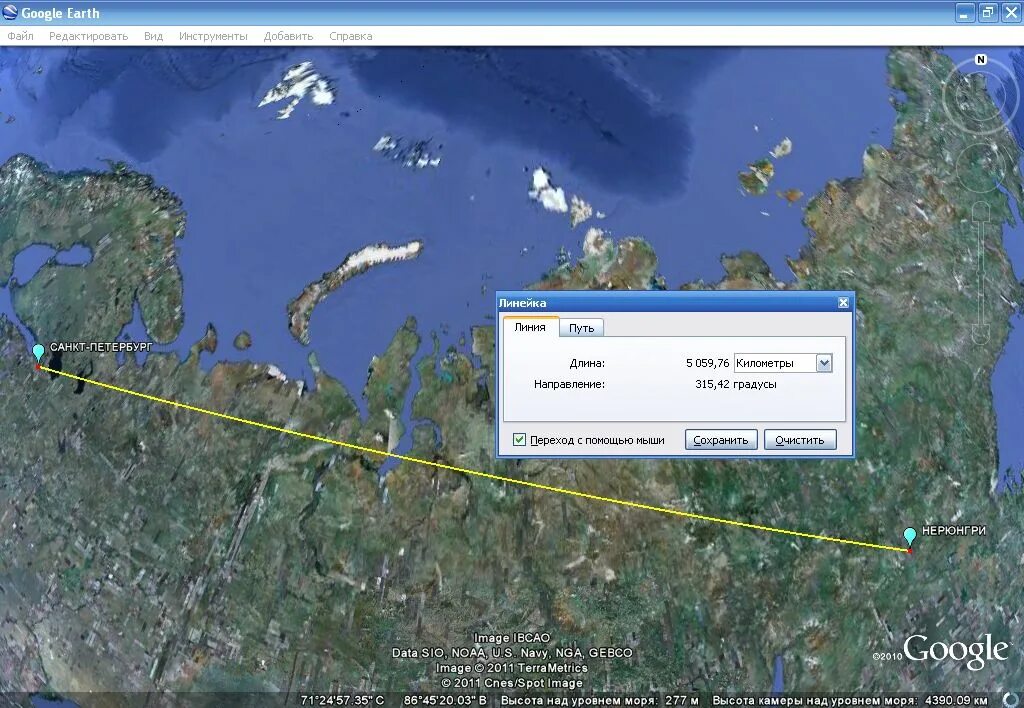The image size is (1024, 708).
Task: Restore down the Google Earth window
Action: 987,12
